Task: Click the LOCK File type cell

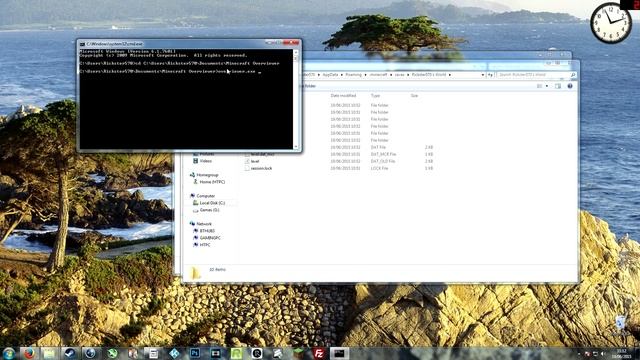Action: click(380, 168)
